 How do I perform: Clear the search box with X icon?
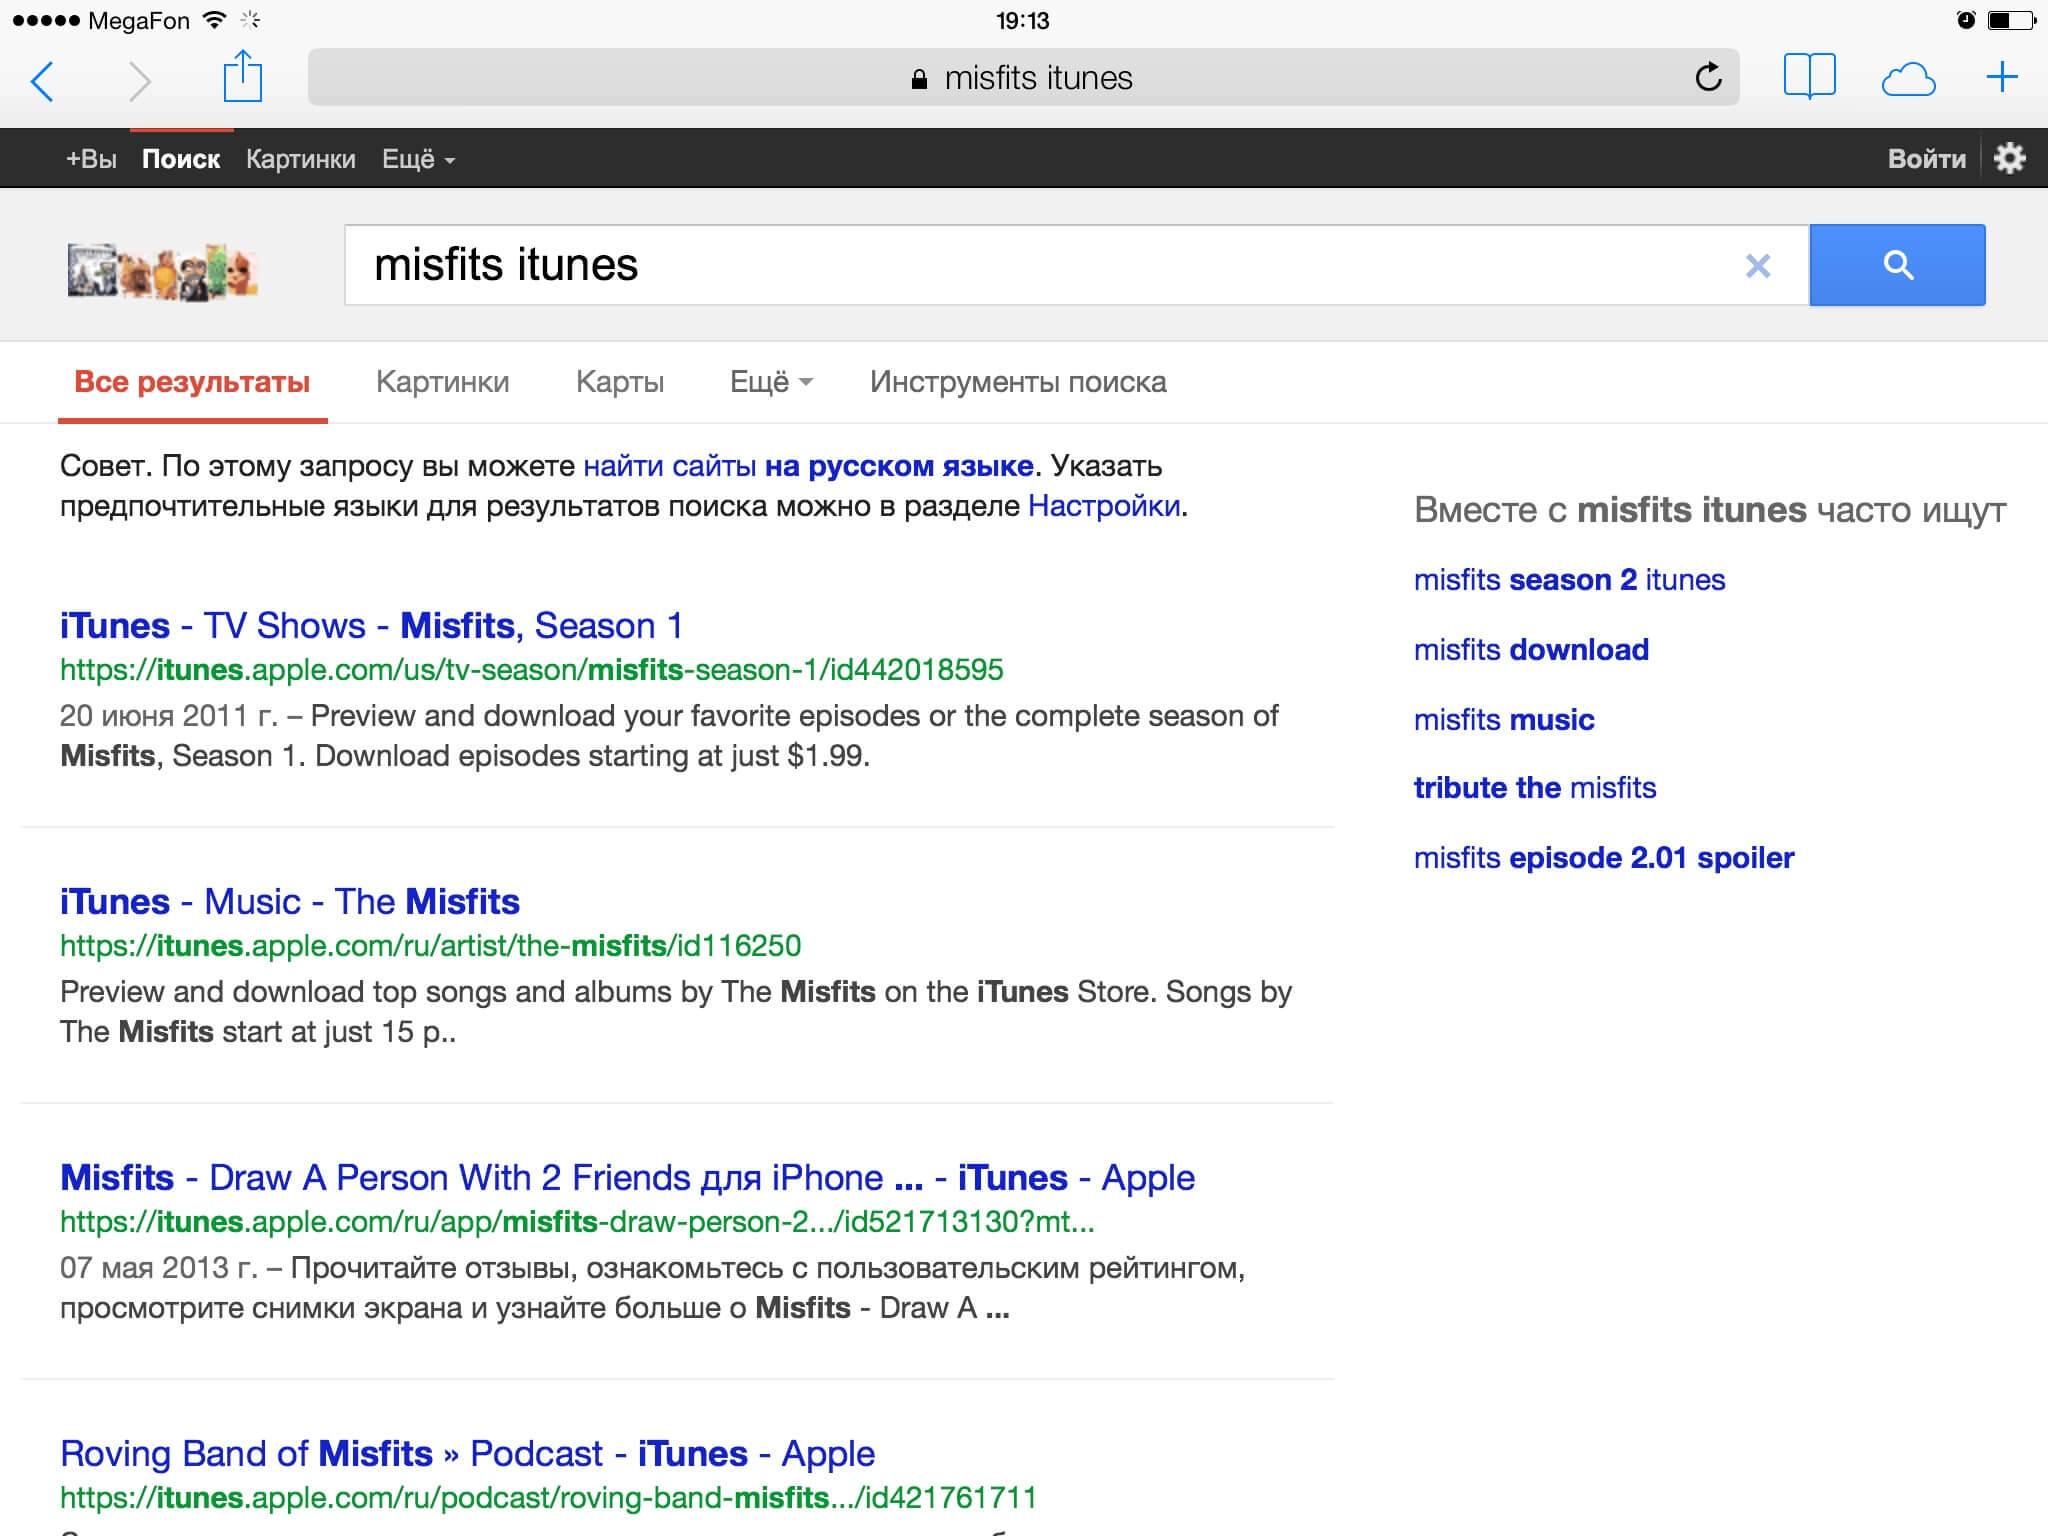1757,265
